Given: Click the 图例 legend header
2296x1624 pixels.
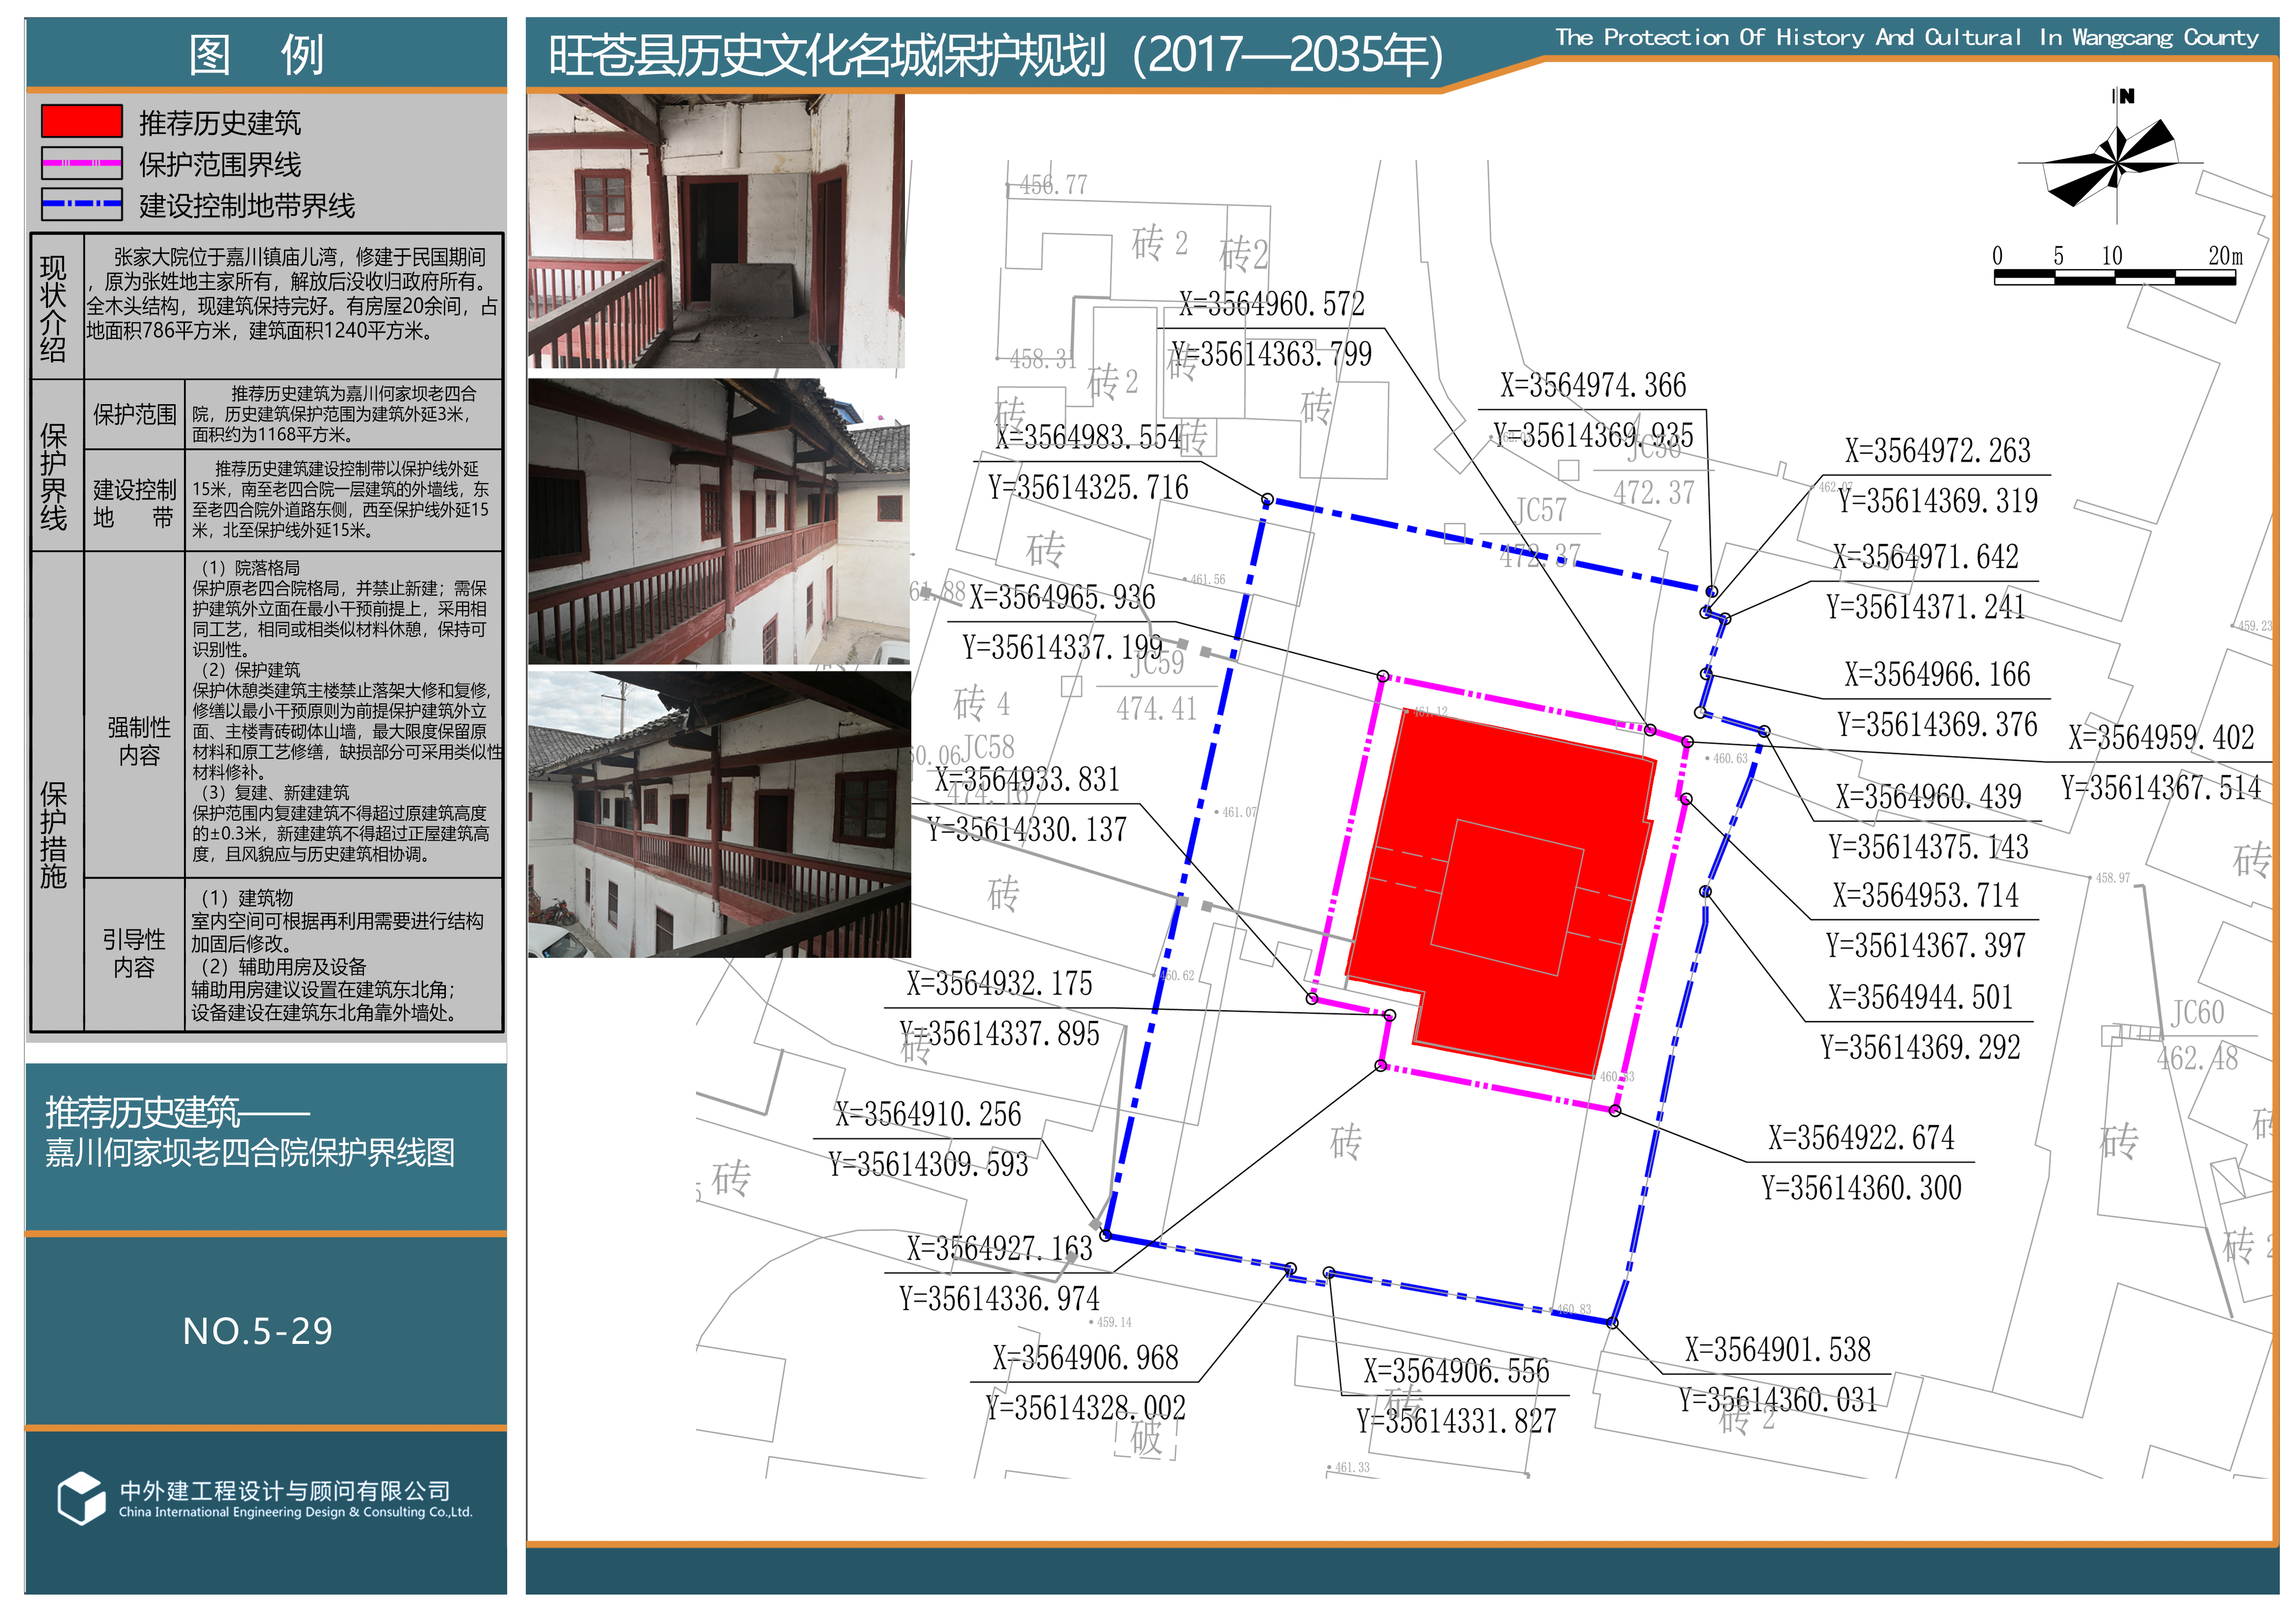Looking at the screenshot, I should pos(257,54).
